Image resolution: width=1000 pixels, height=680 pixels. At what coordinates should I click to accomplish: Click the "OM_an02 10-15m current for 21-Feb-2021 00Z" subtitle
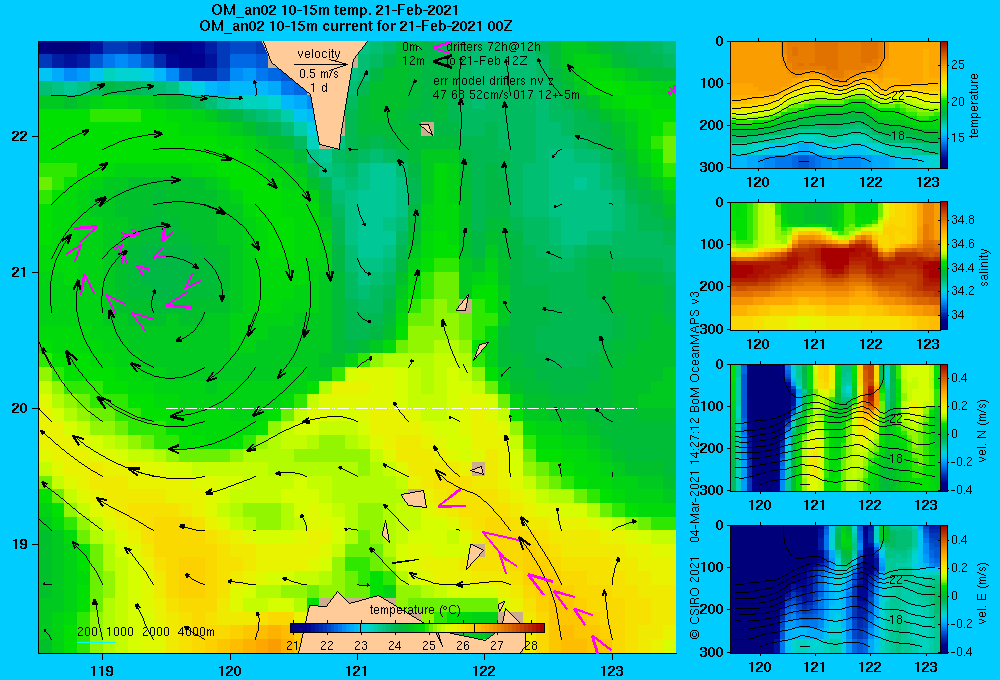point(355,26)
